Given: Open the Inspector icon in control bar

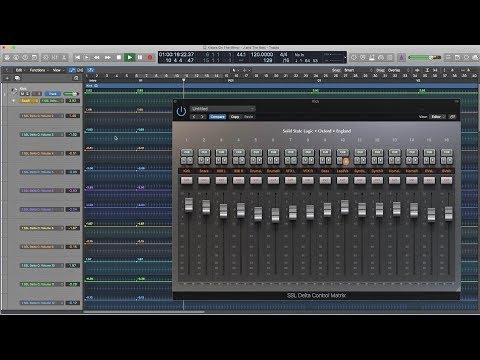Looking at the screenshot, I should [16, 57].
